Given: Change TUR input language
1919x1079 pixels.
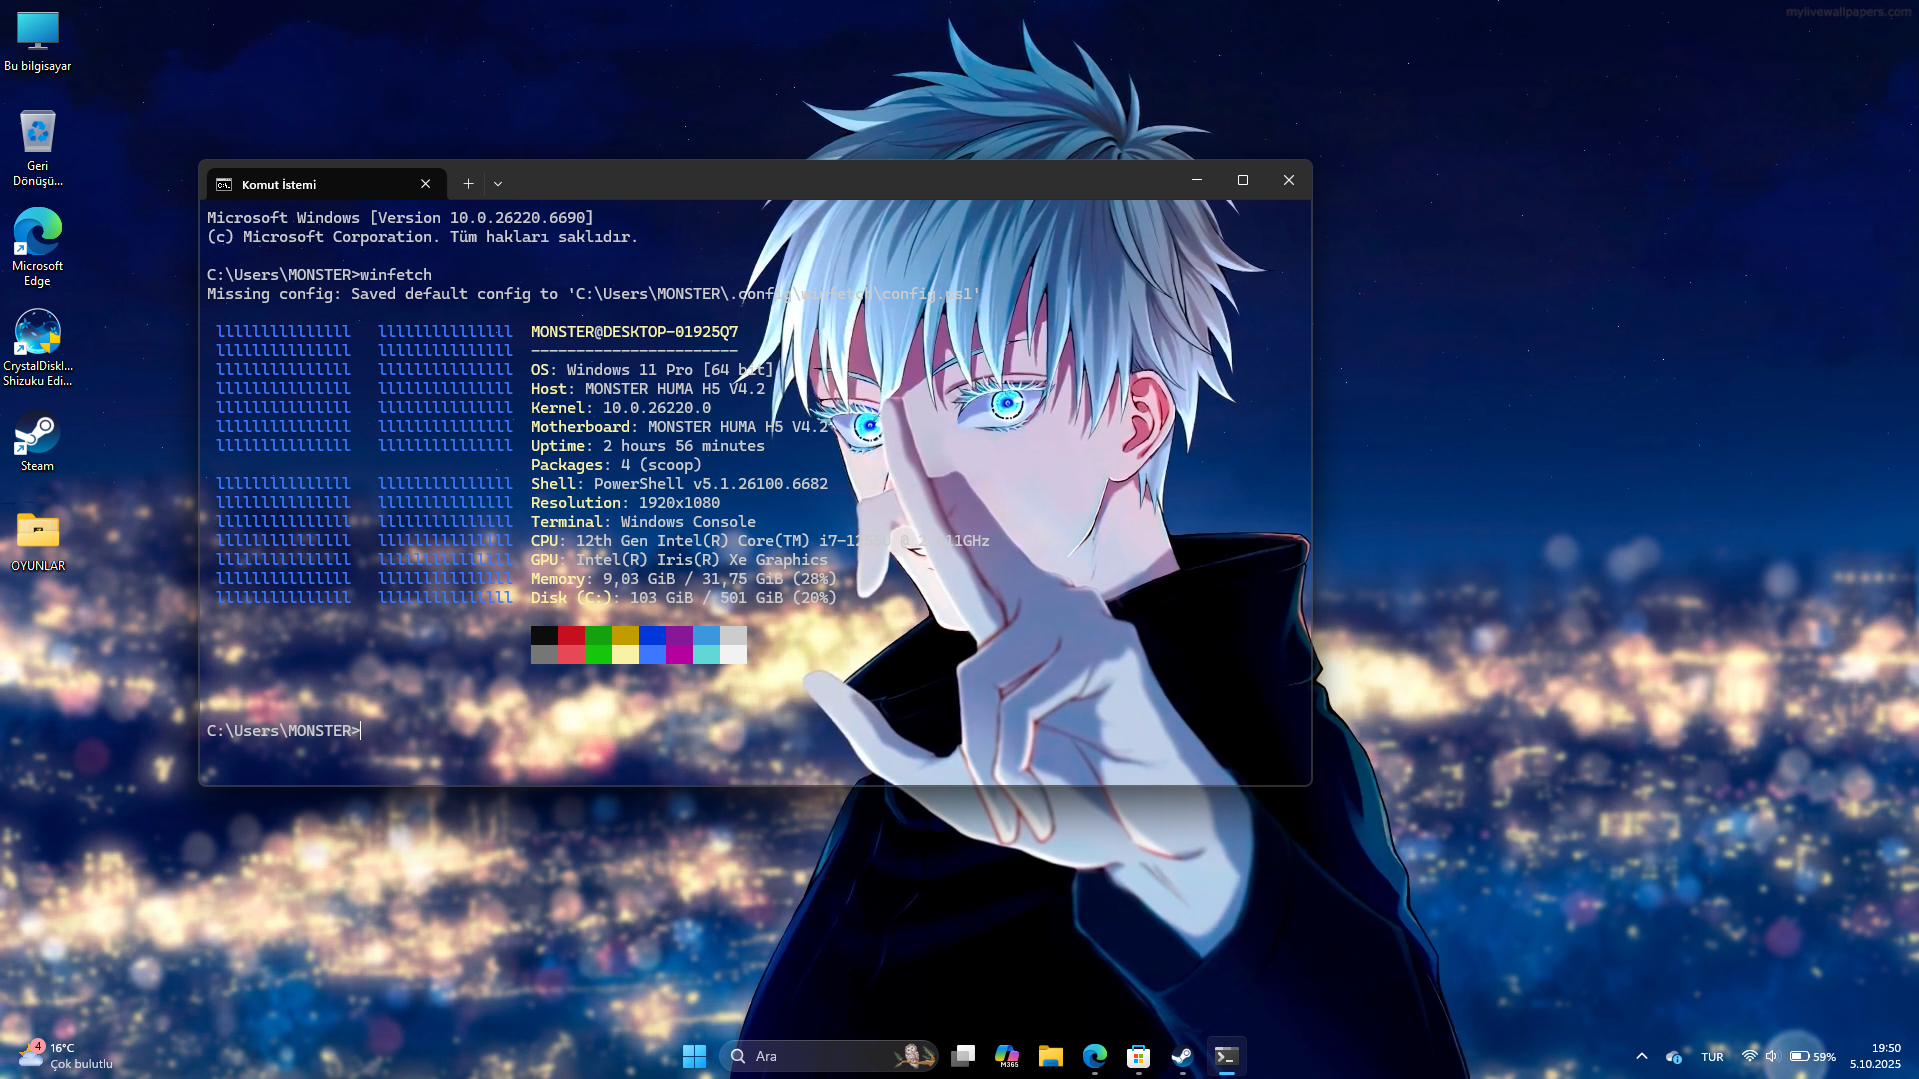Looking at the screenshot, I should point(1712,1056).
